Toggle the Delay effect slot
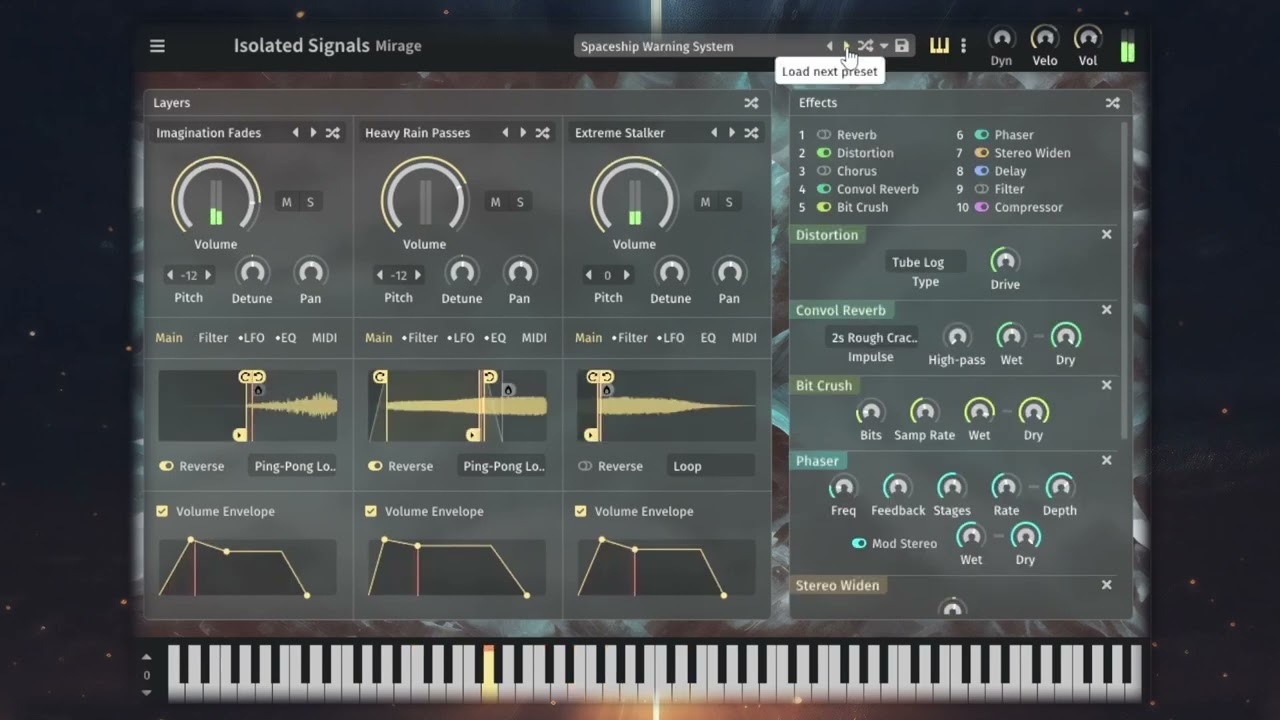Image resolution: width=1280 pixels, height=720 pixels. (x=982, y=171)
